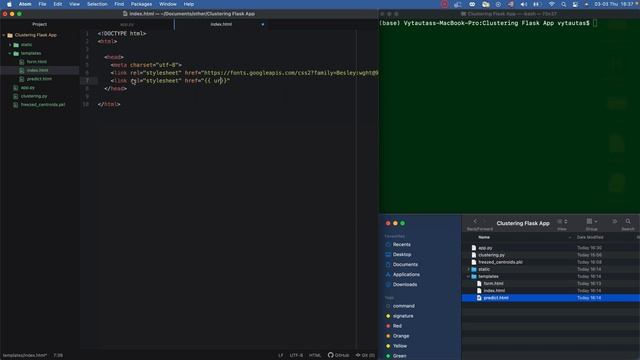Open the Selection menu

[97, 4]
